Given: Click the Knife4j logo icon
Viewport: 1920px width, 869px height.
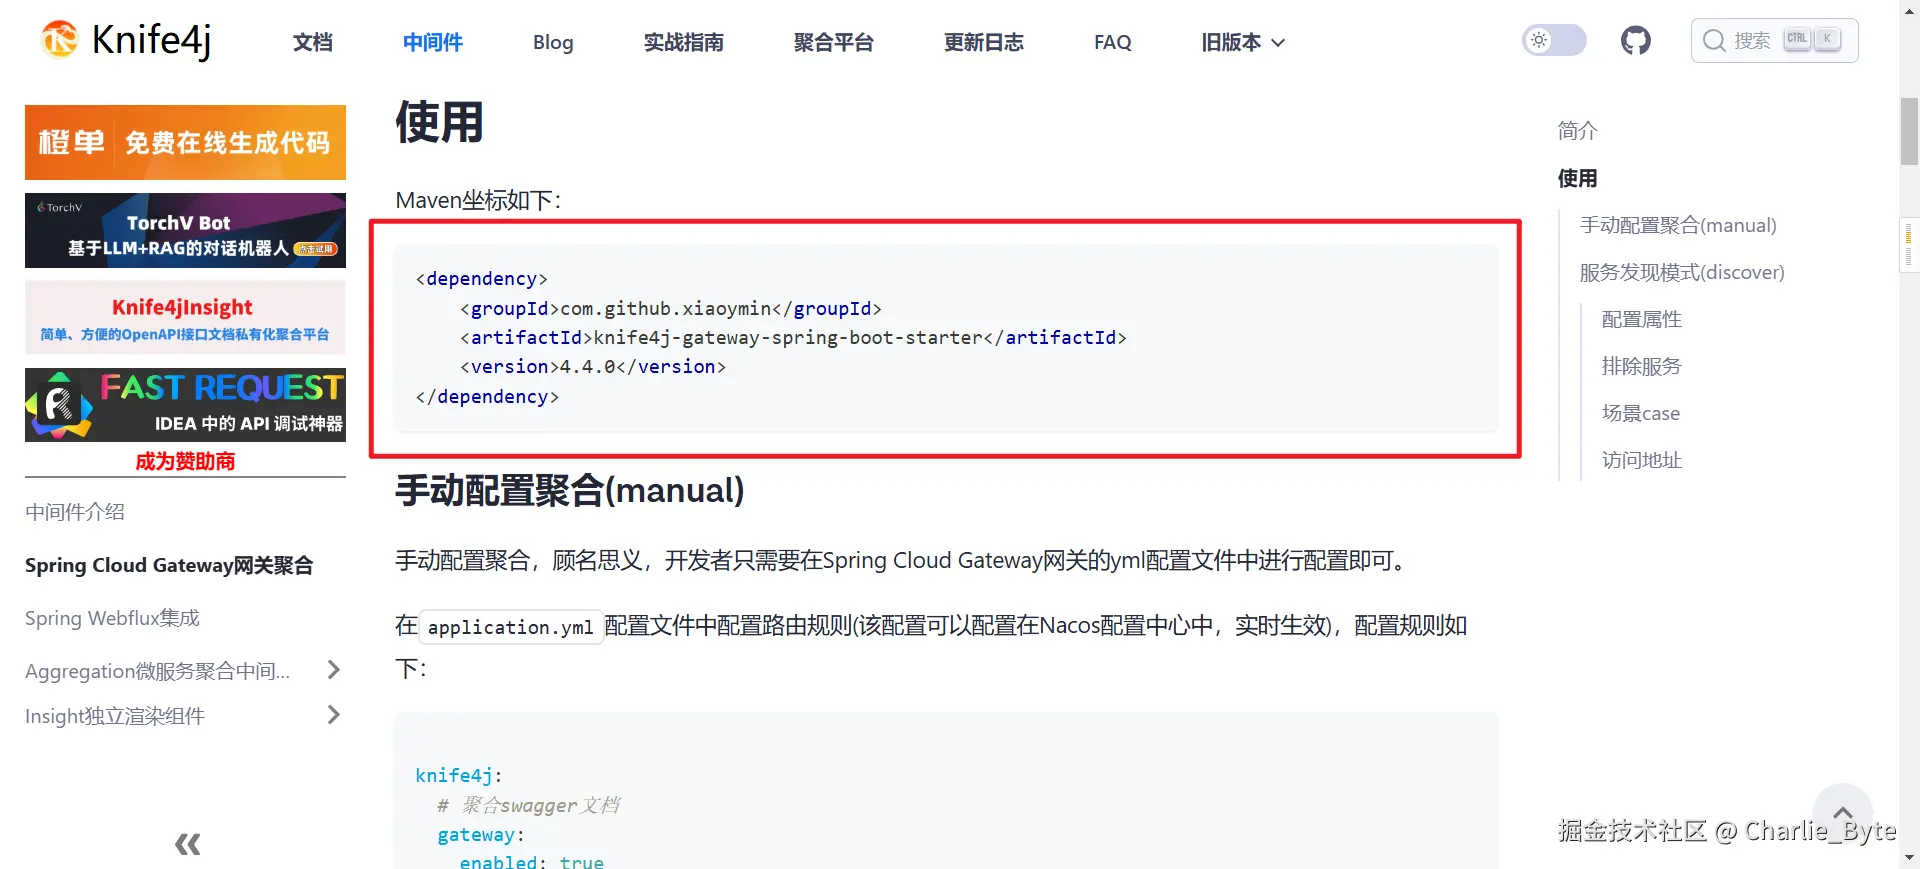Looking at the screenshot, I should [x=59, y=40].
